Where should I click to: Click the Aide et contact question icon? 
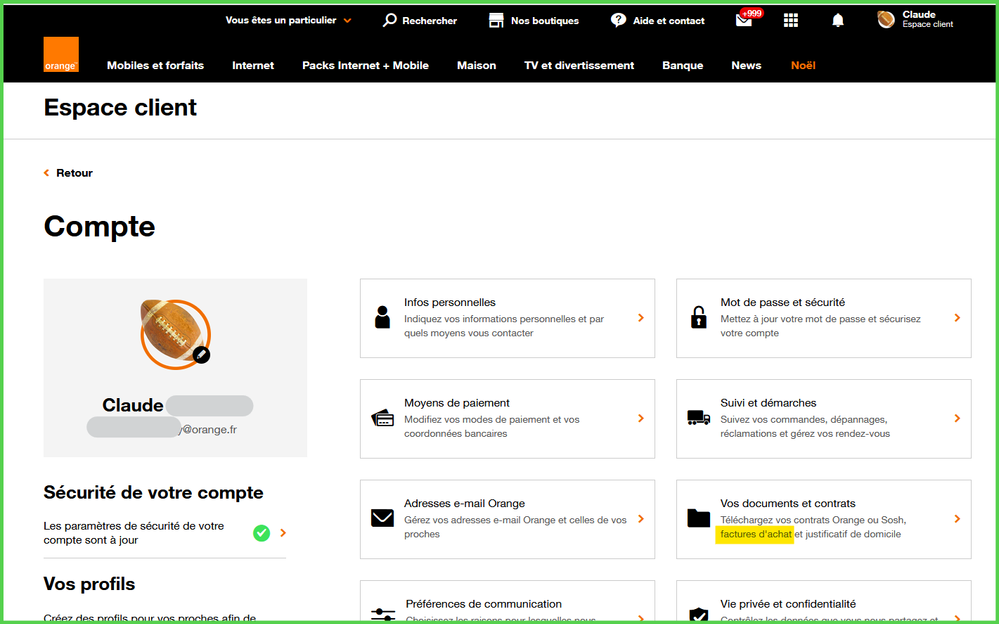point(618,20)
